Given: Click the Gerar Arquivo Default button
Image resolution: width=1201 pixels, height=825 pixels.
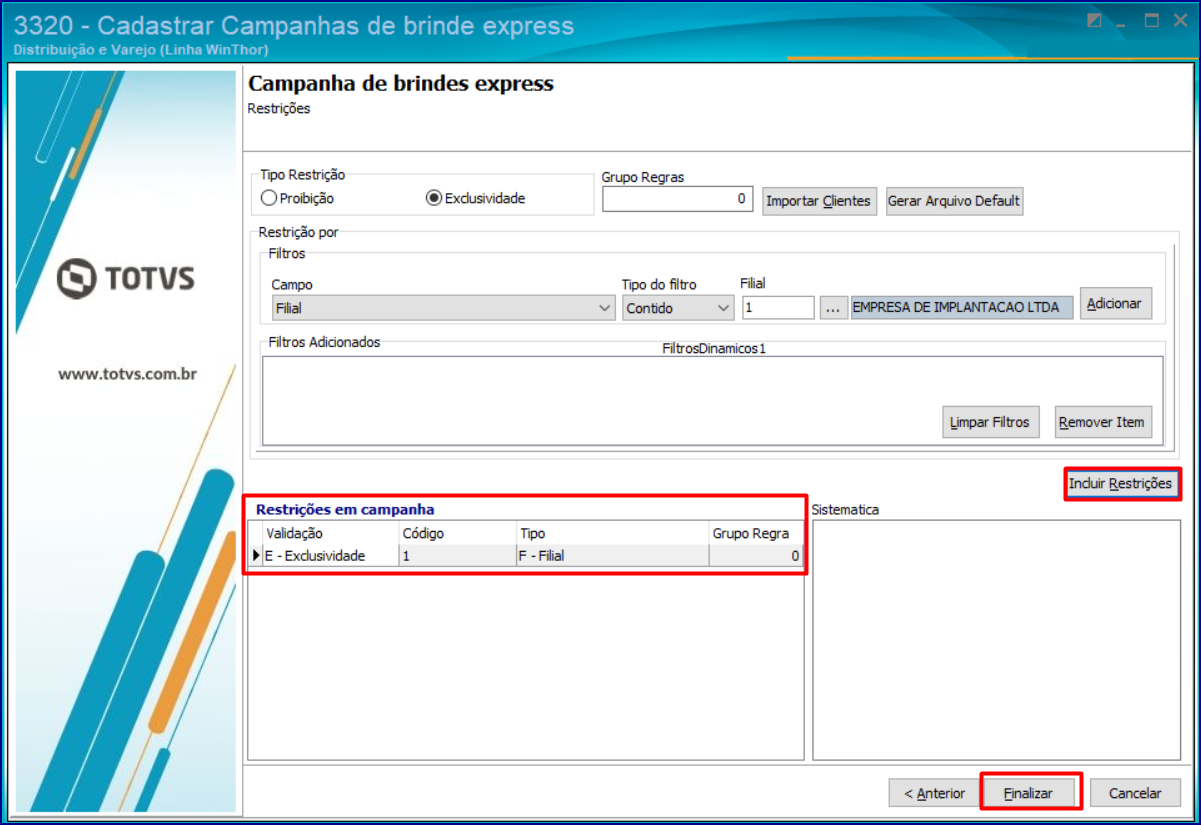Looking at the screenshot, I should click(954, 201).
